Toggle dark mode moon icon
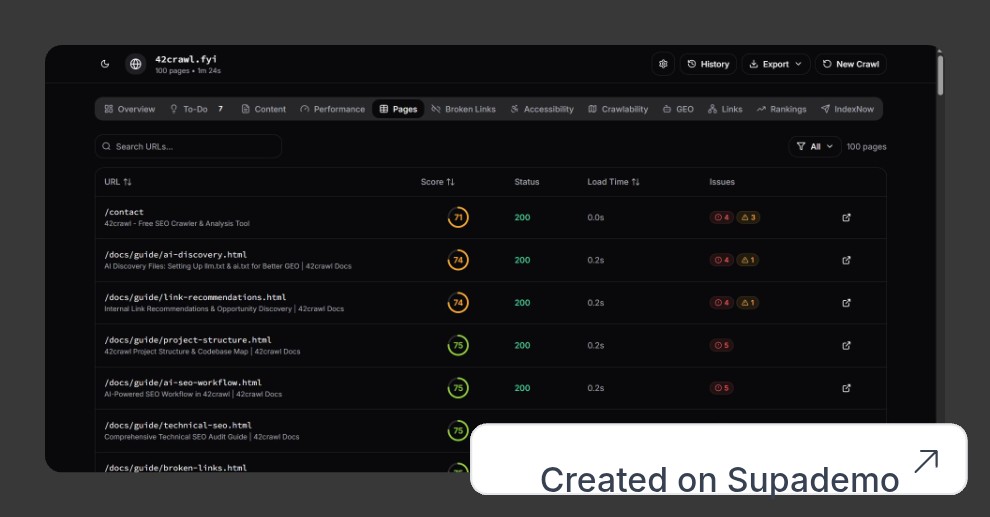Viewport: 990px width, 517px height. tap(105, 64)
